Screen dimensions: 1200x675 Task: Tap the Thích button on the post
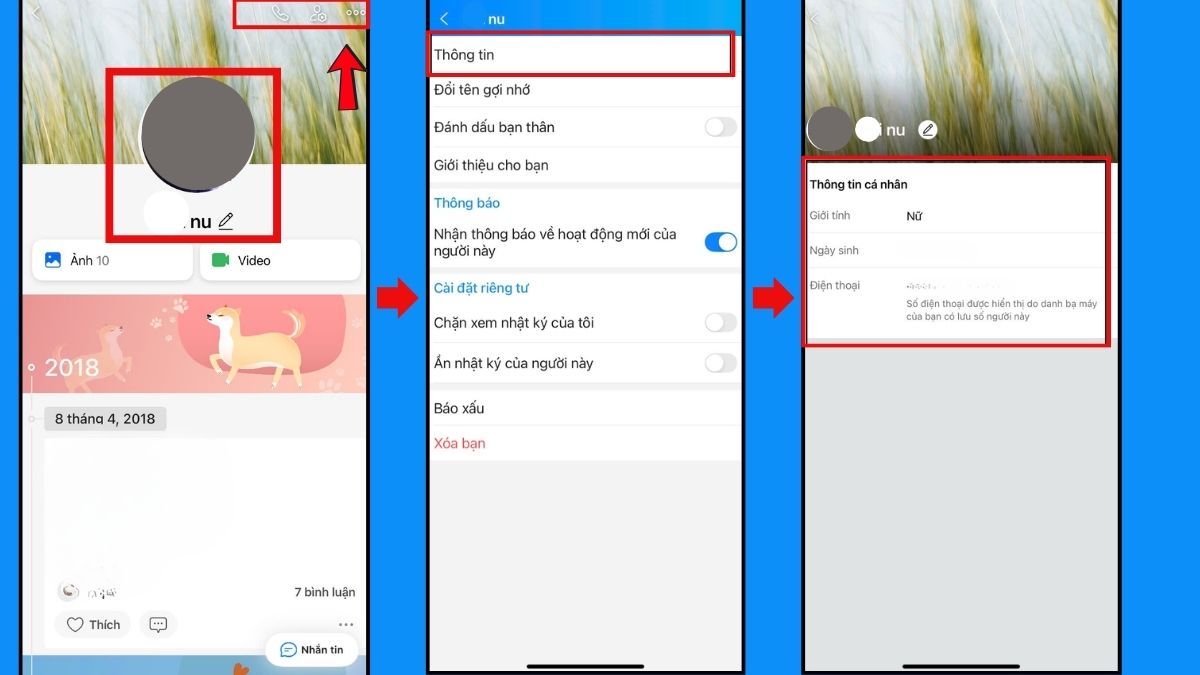(92, 624)
